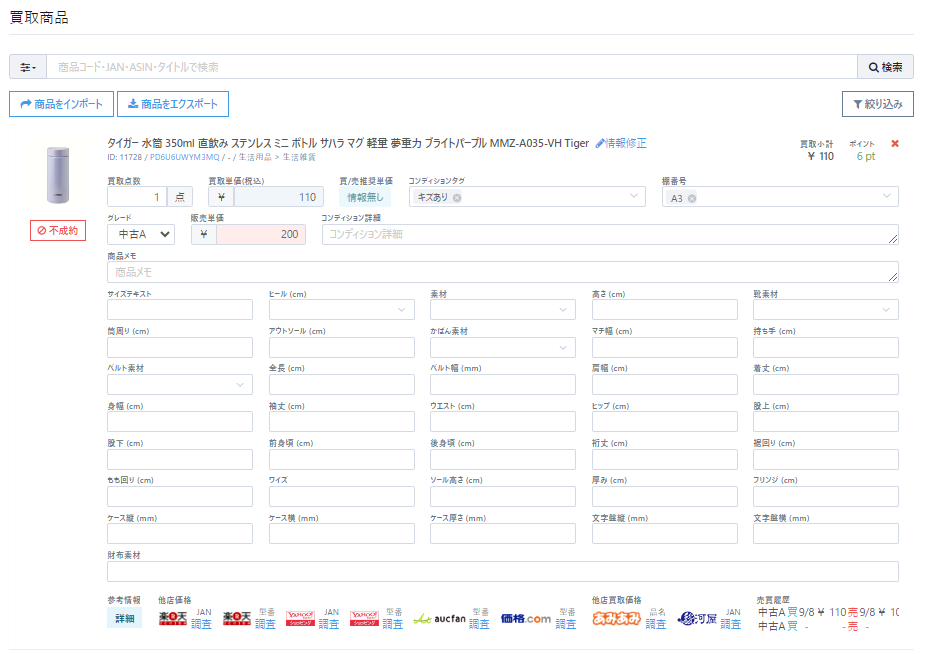Click the 持ち手 (cm) input field
Image resolution: width=926 pixels, height=654 pixels.
pos(826,347)
